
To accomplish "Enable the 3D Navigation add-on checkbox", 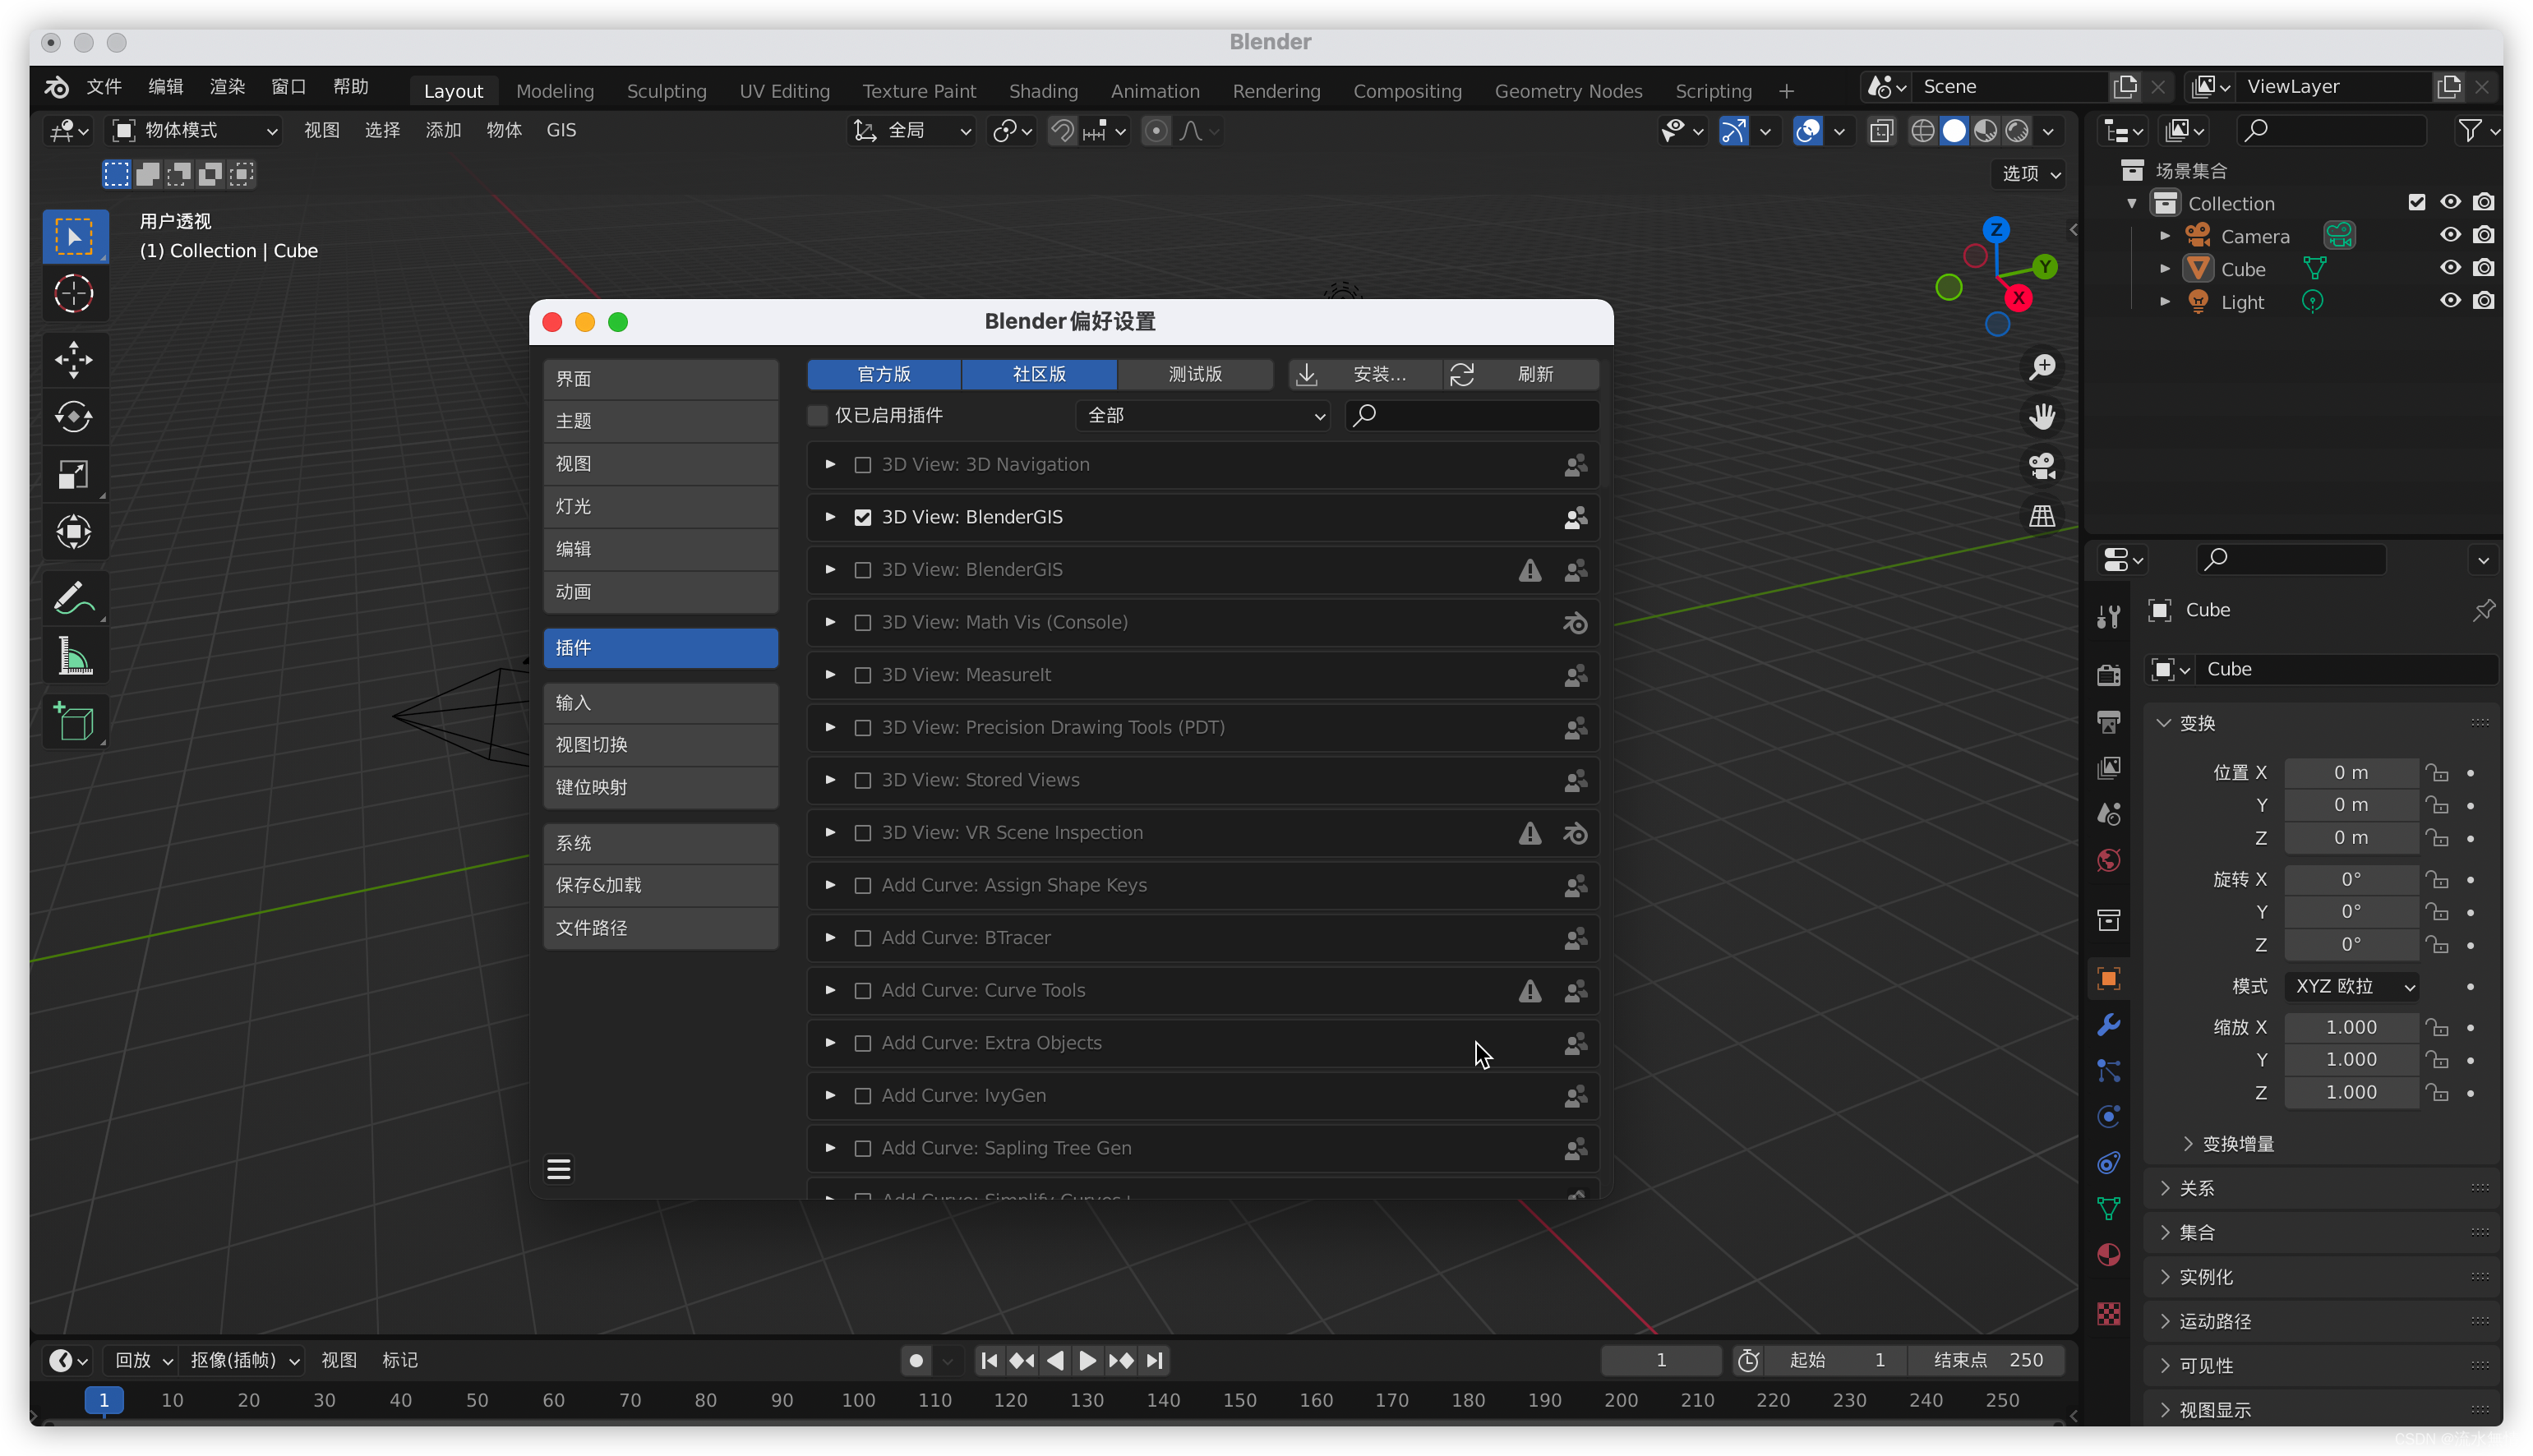I will tap(862, 465).
